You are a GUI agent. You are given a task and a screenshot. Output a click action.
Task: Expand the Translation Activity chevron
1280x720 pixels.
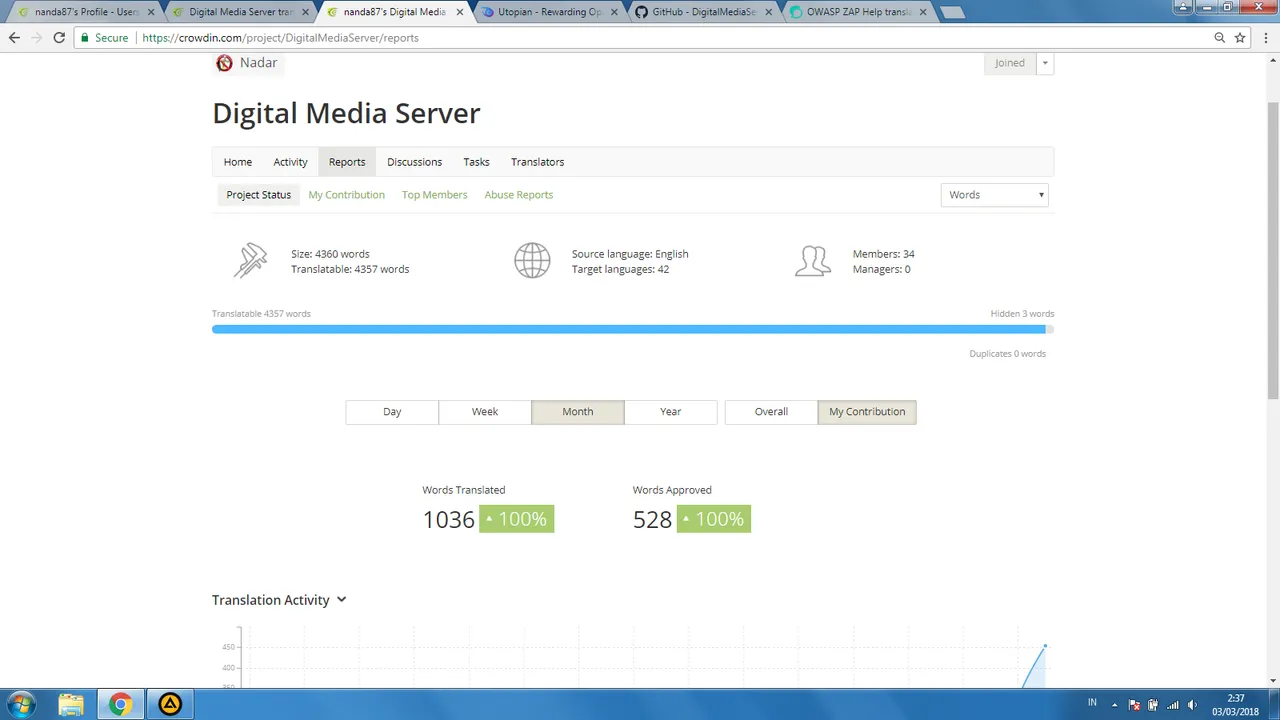[341, 600]
